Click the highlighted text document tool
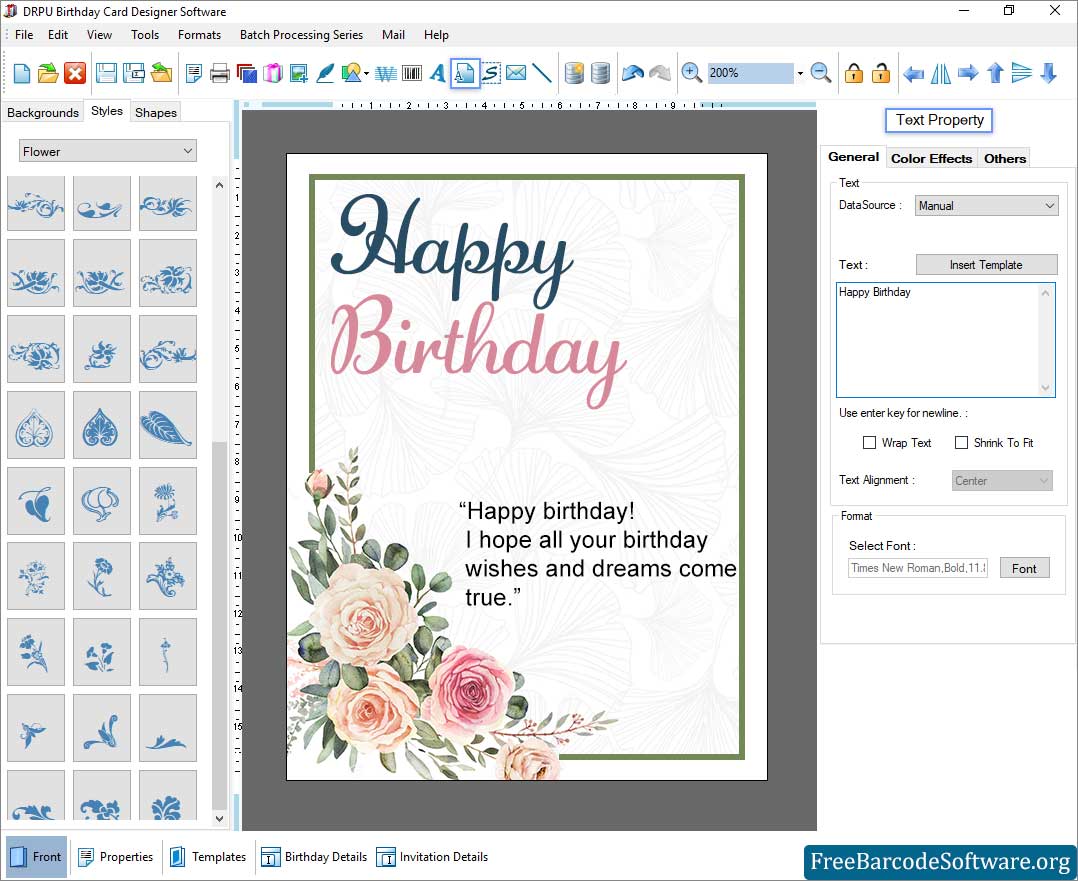The width and height of the screenshot is (1078, 881). 465,73
